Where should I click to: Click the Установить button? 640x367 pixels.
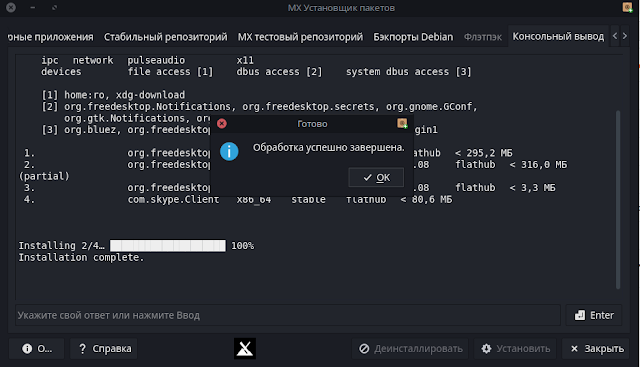pos(515,348)
